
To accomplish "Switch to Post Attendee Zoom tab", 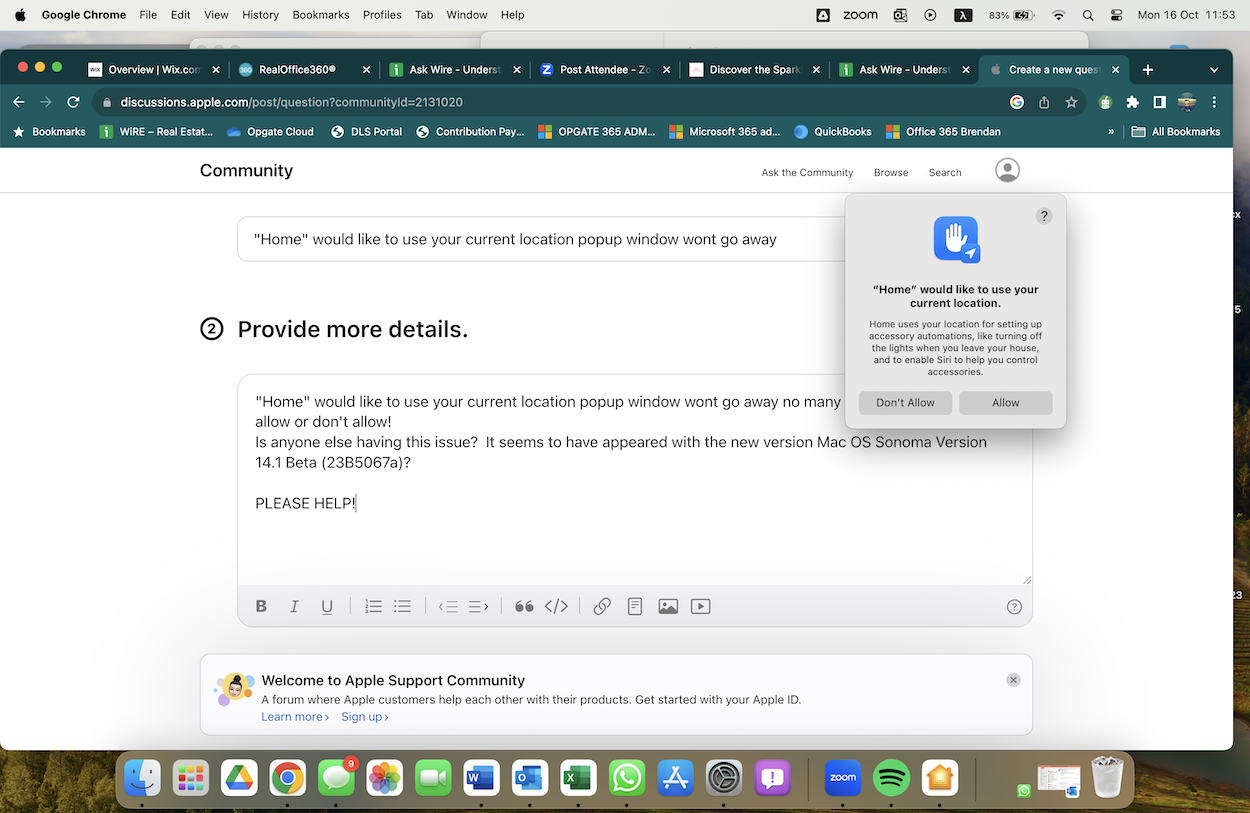I will [x=604, y=70].
